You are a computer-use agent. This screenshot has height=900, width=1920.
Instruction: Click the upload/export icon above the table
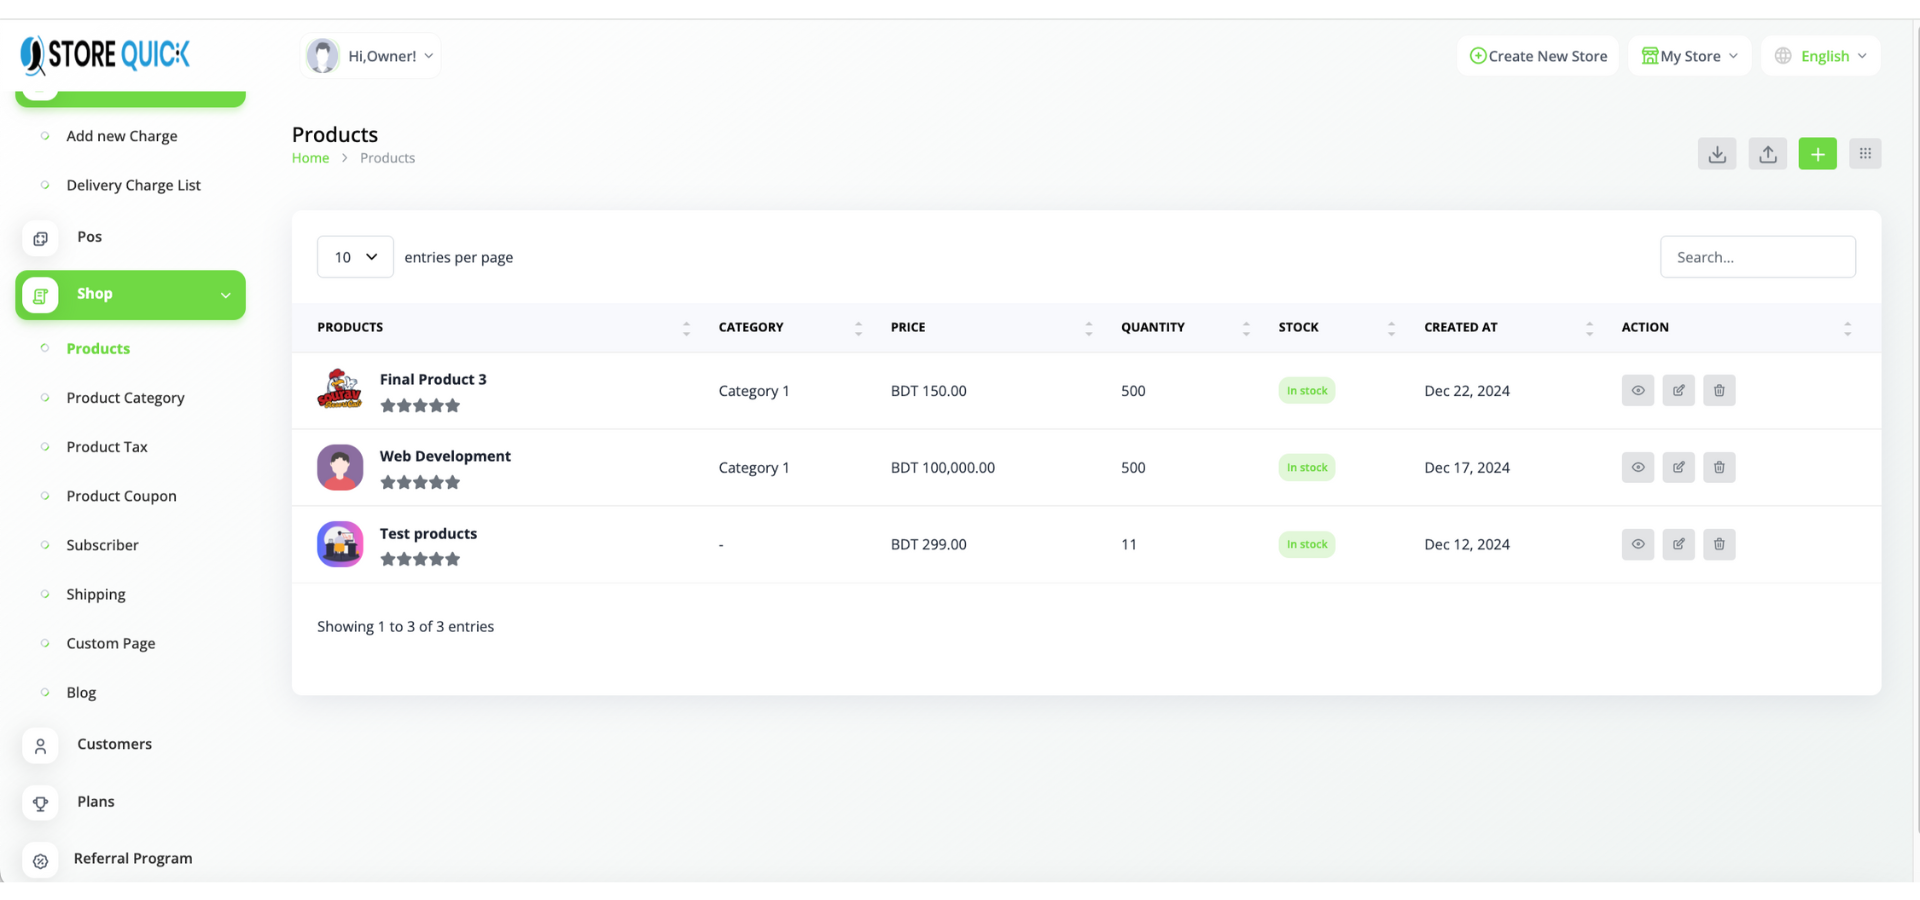click(1767, 154)
